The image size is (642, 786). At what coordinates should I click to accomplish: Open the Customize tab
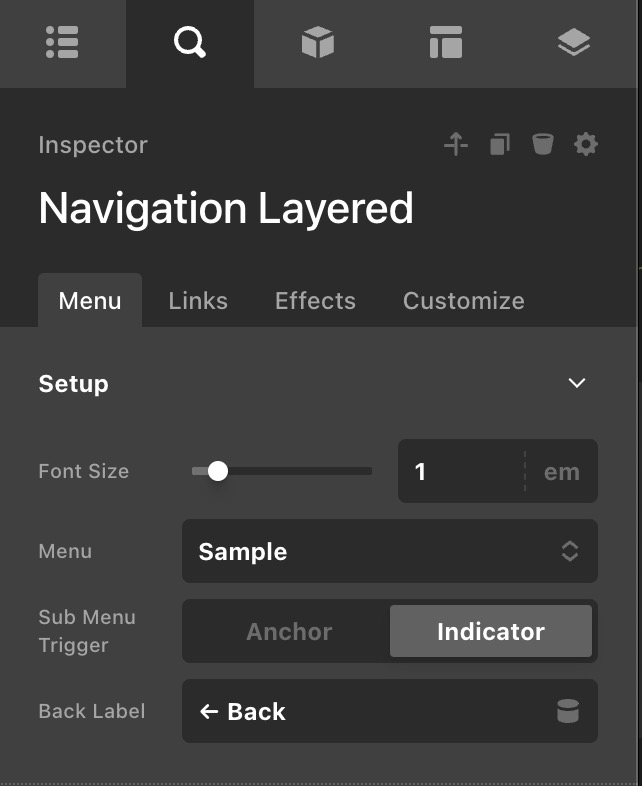click(464, 301)
